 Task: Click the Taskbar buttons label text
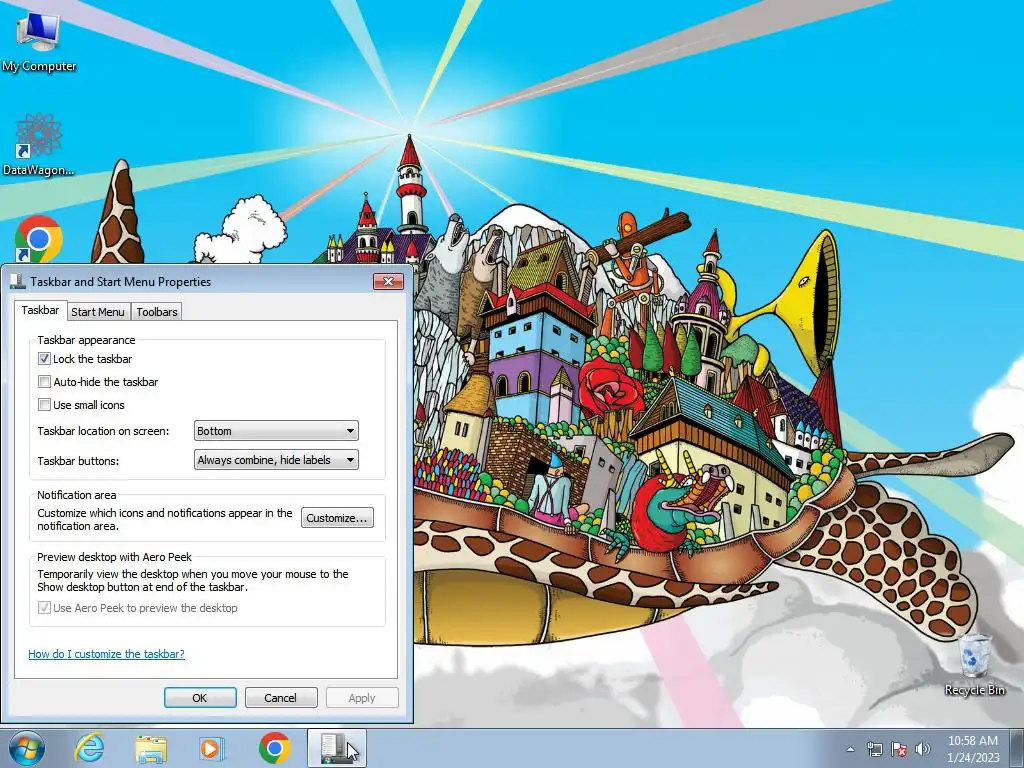tap(78, 460)
